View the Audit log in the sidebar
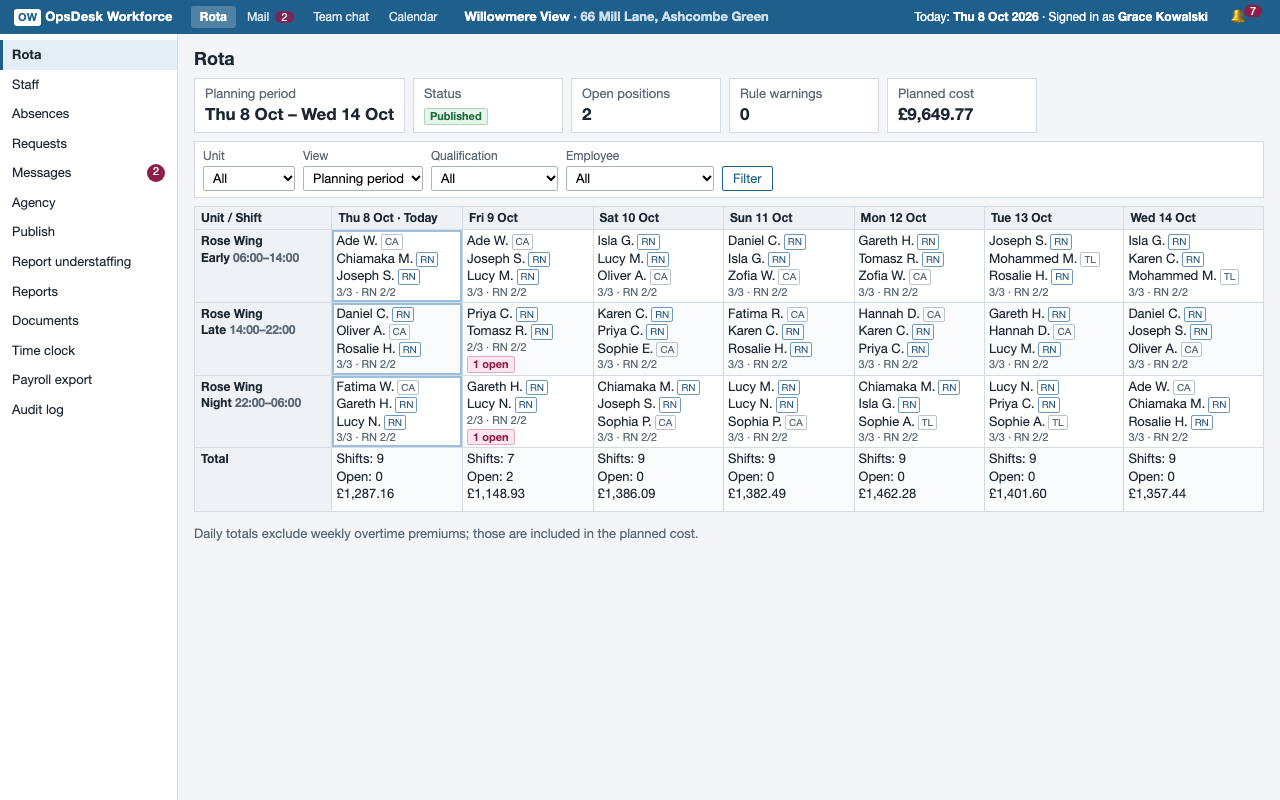This screenshot has height=800, width=1280. pos(89,410)
